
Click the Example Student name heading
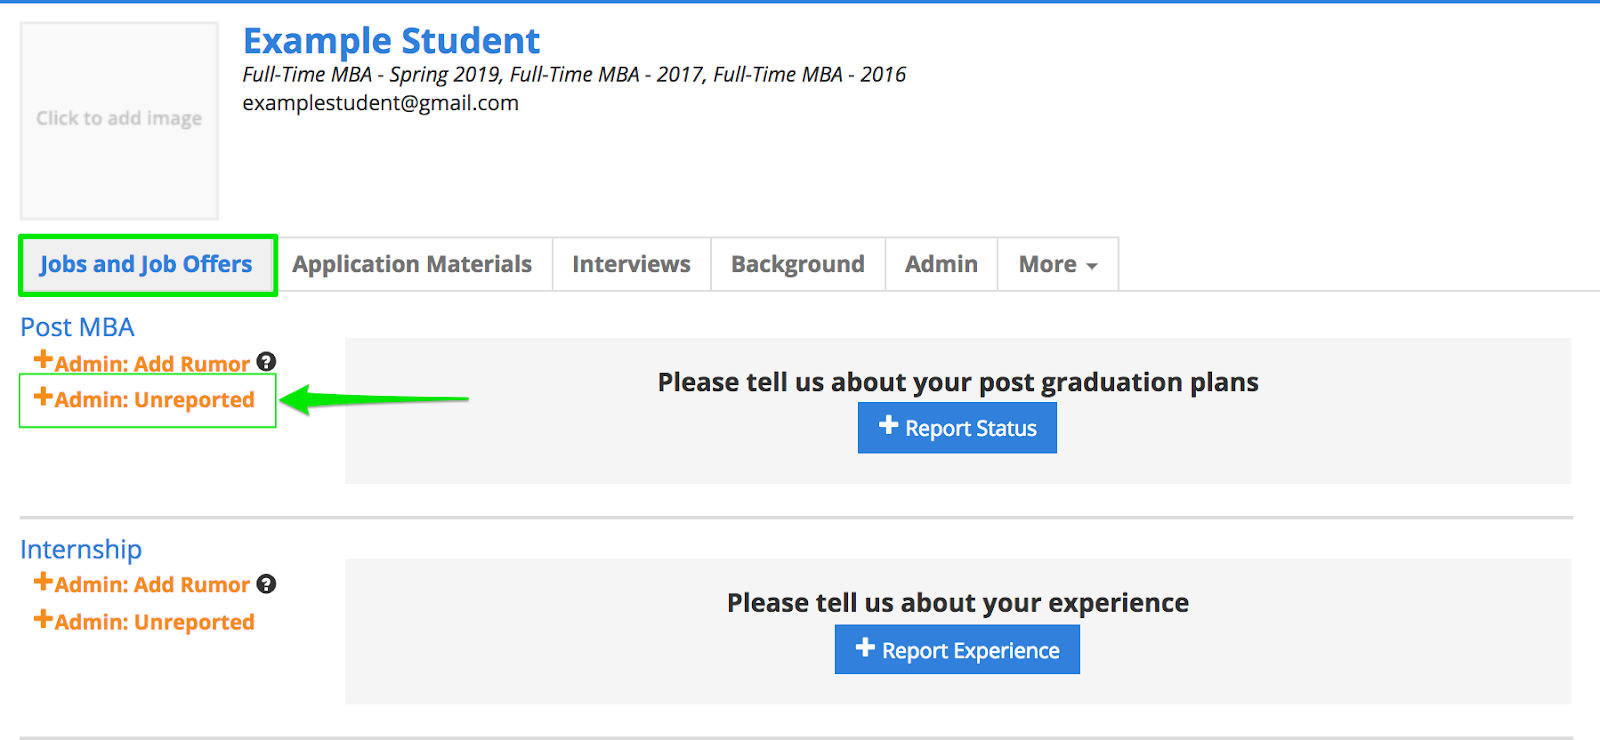click(x=391, y=41)
